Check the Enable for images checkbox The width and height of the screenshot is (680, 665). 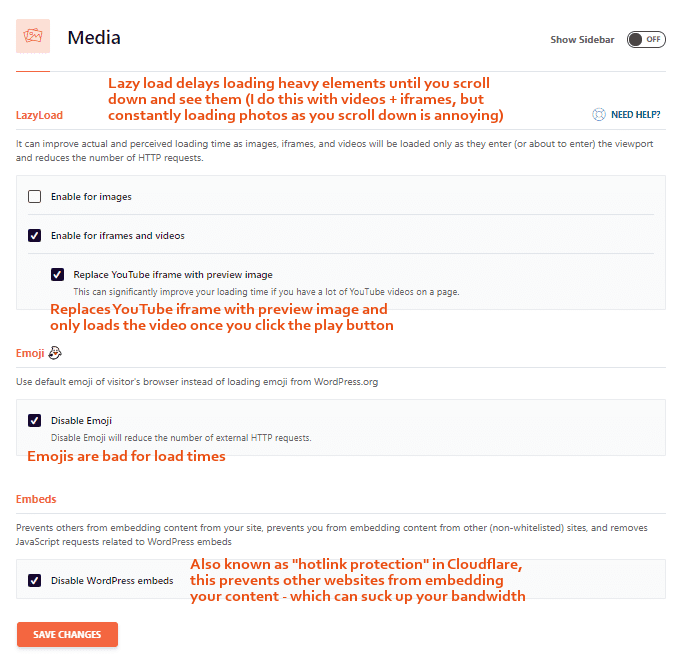click(35, 197)
